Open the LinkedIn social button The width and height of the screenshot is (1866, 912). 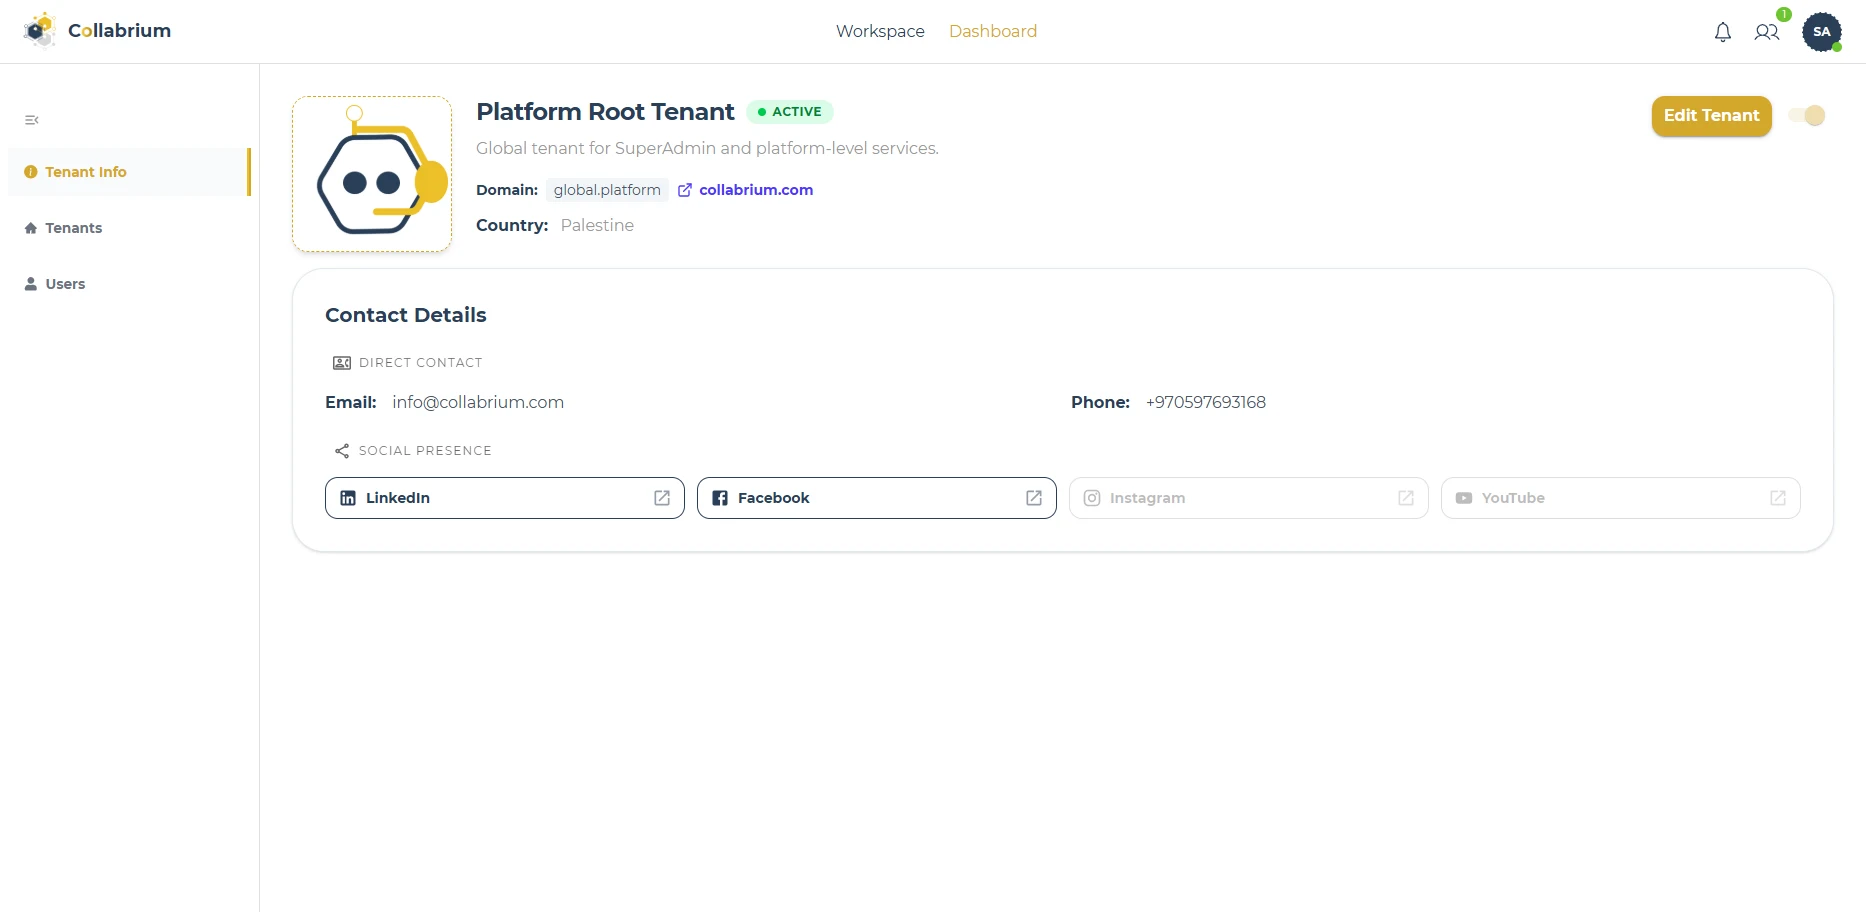pos(505,498)
